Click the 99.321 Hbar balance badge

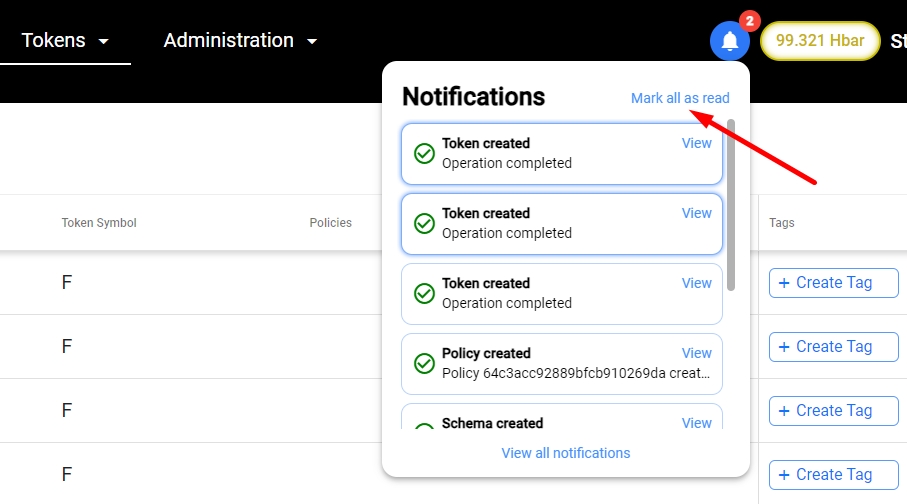pos(820,41)
